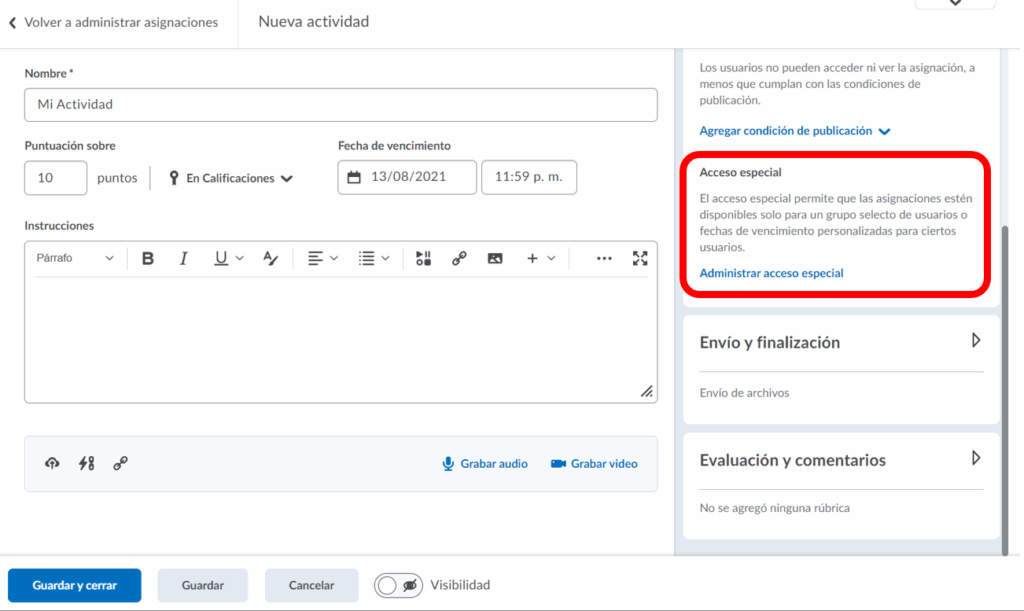Insert an image using the toolbar

pos(495,258)
